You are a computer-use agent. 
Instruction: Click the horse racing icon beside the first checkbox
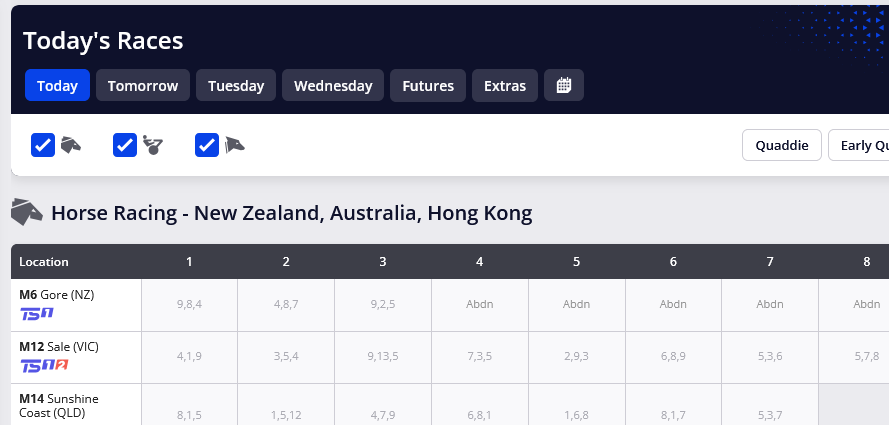[71, 145]
